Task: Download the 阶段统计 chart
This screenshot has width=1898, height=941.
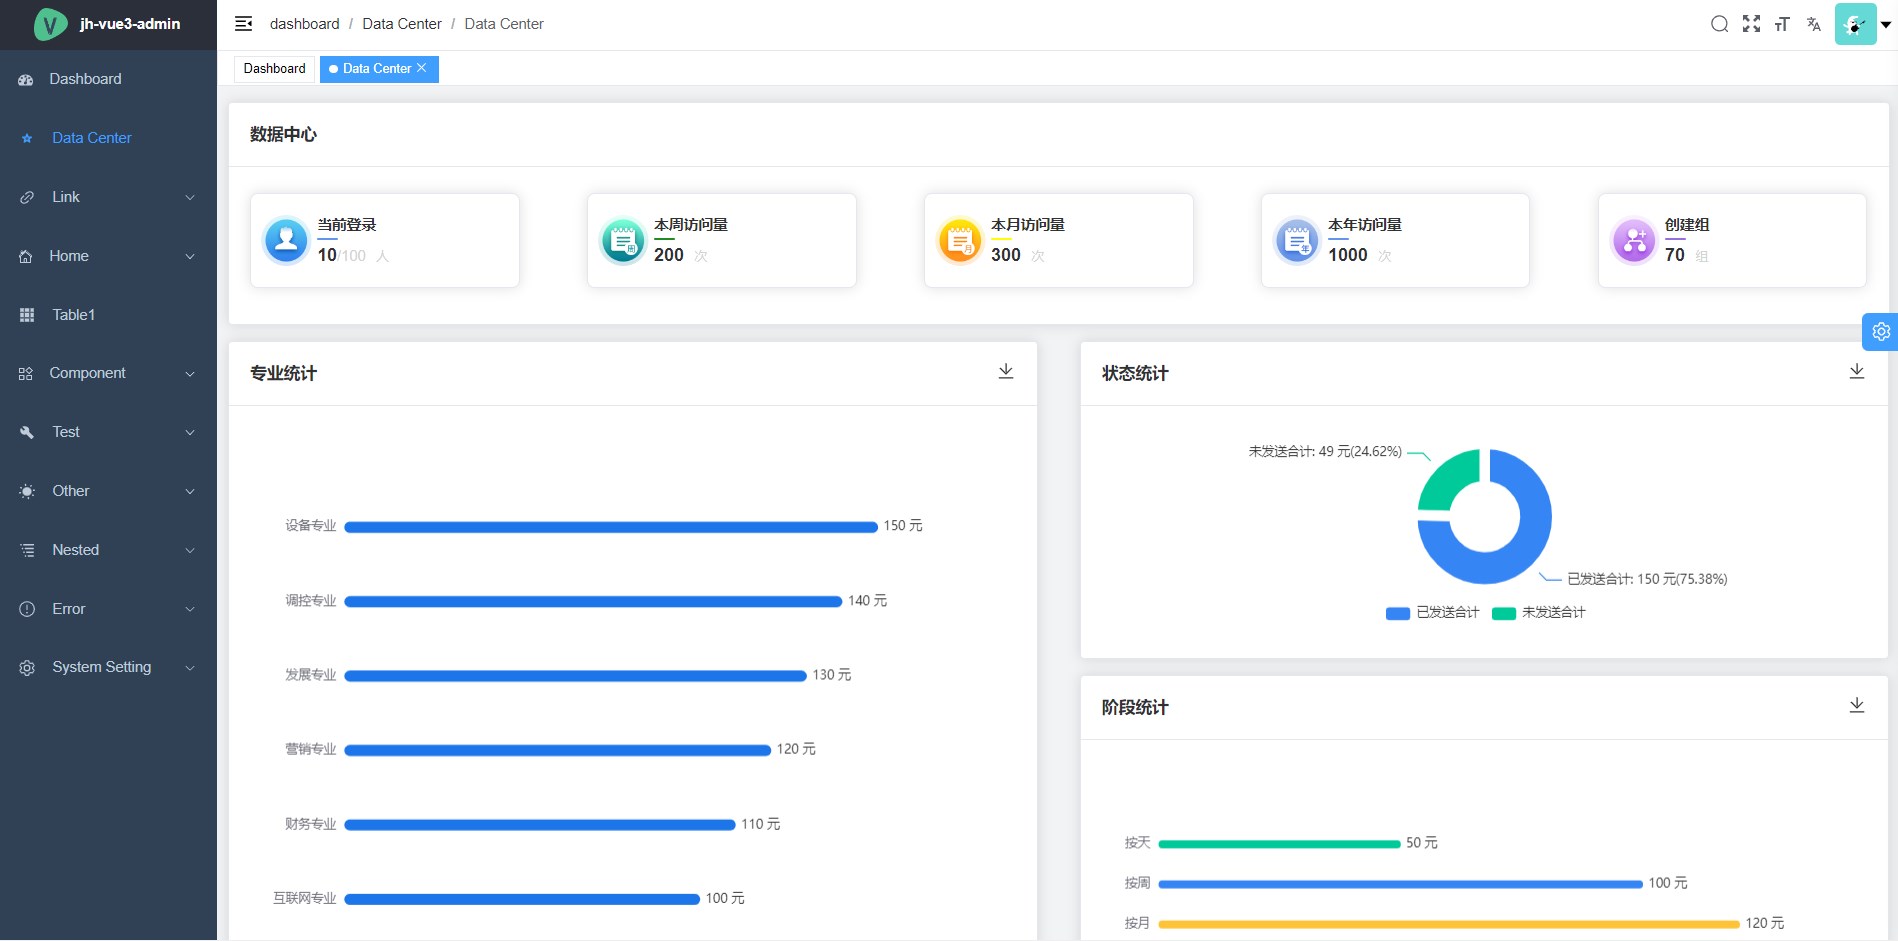Action: 1857,705
